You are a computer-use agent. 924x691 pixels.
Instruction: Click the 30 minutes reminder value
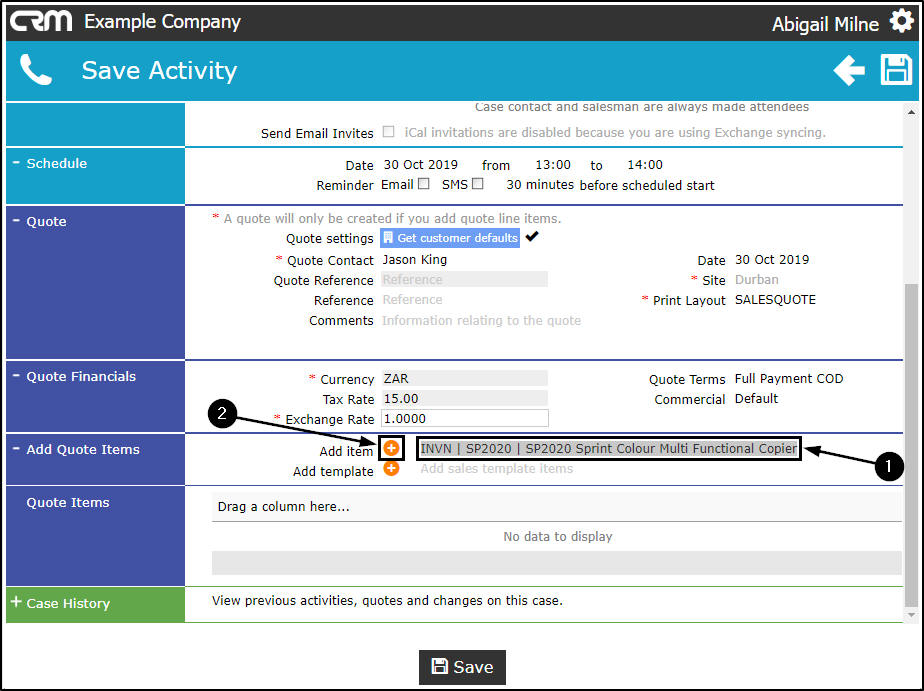(x=540, y=184)
